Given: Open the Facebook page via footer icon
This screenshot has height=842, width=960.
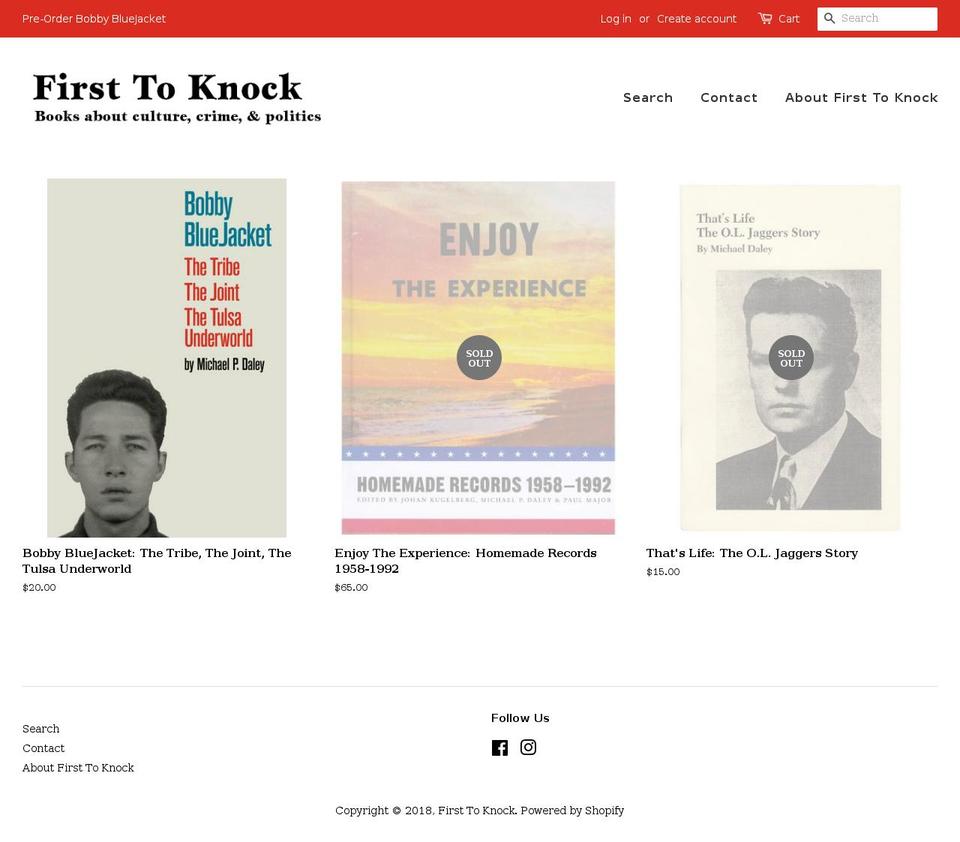Looking at the screenshot, I should pos(500,747).
